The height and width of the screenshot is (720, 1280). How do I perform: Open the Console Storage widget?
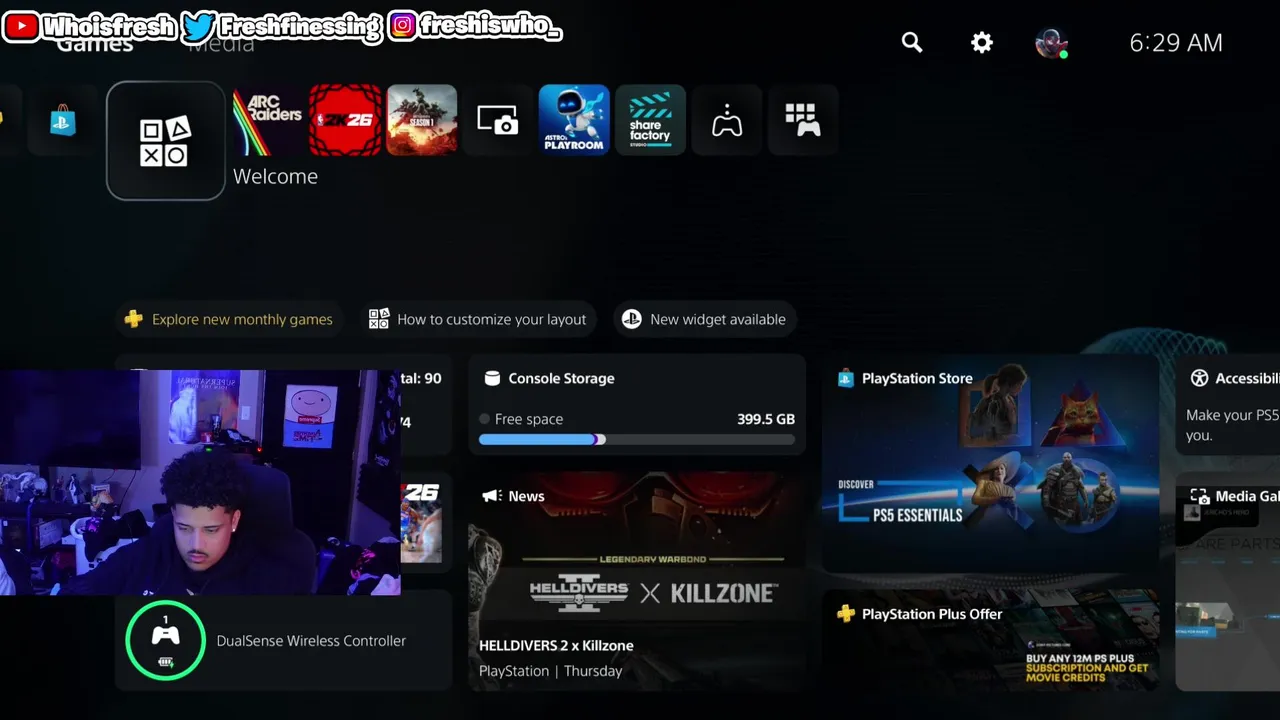637,405
